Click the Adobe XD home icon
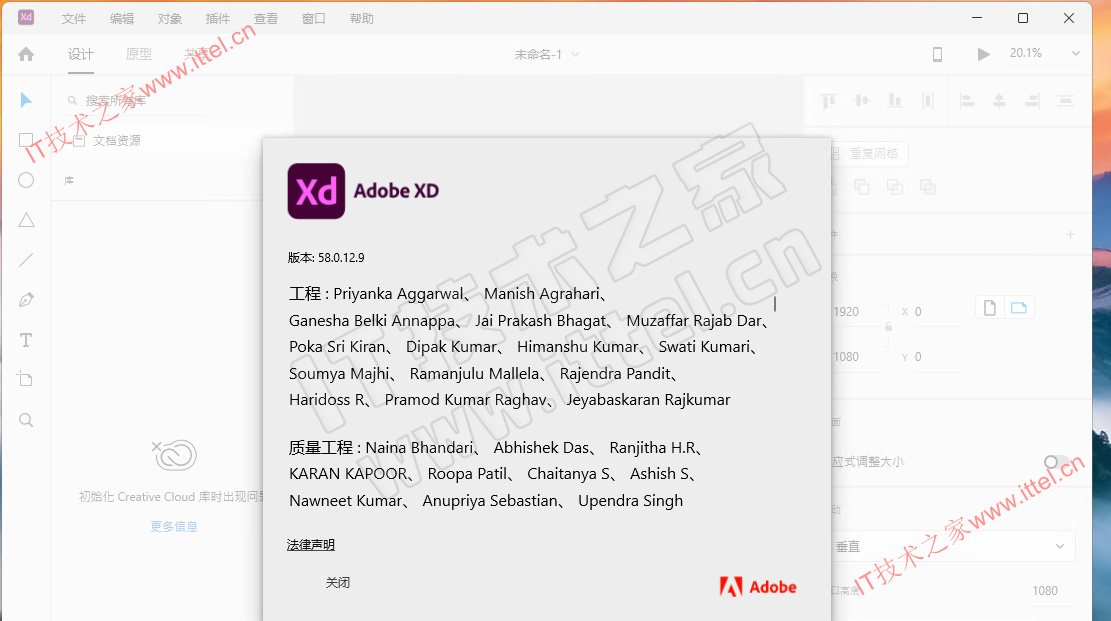The height and width of the screenshot is (621, 1111). pyautogui.click(x=26, y=54)
